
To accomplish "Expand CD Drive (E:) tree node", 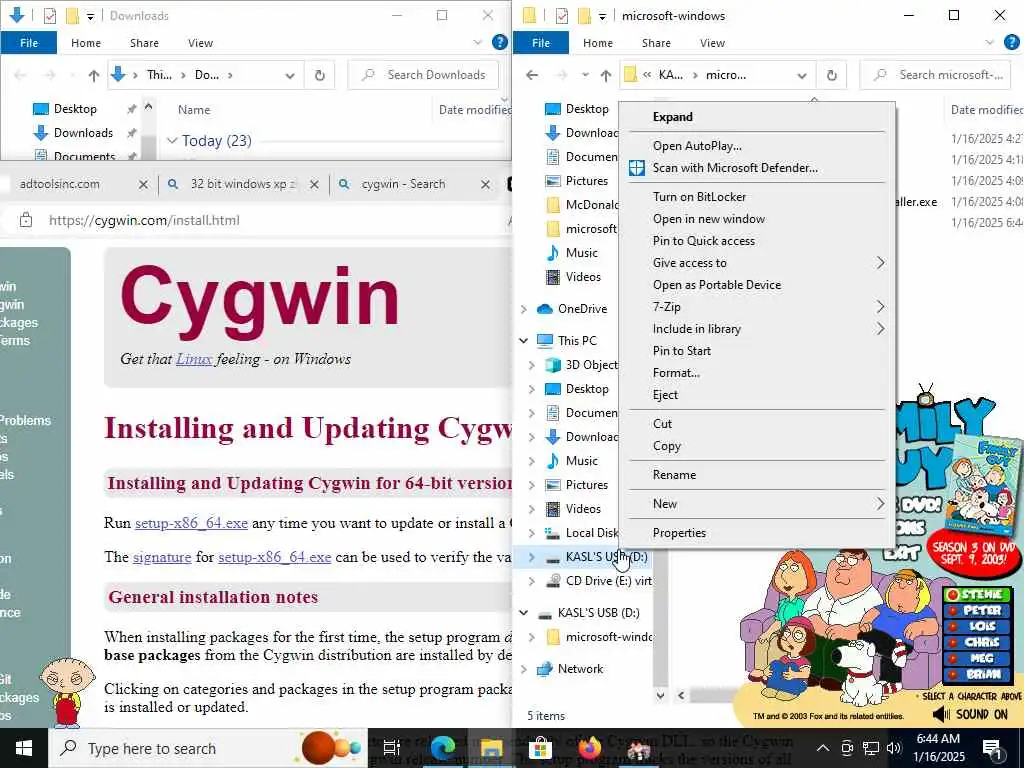I will [x=532, y=581].
